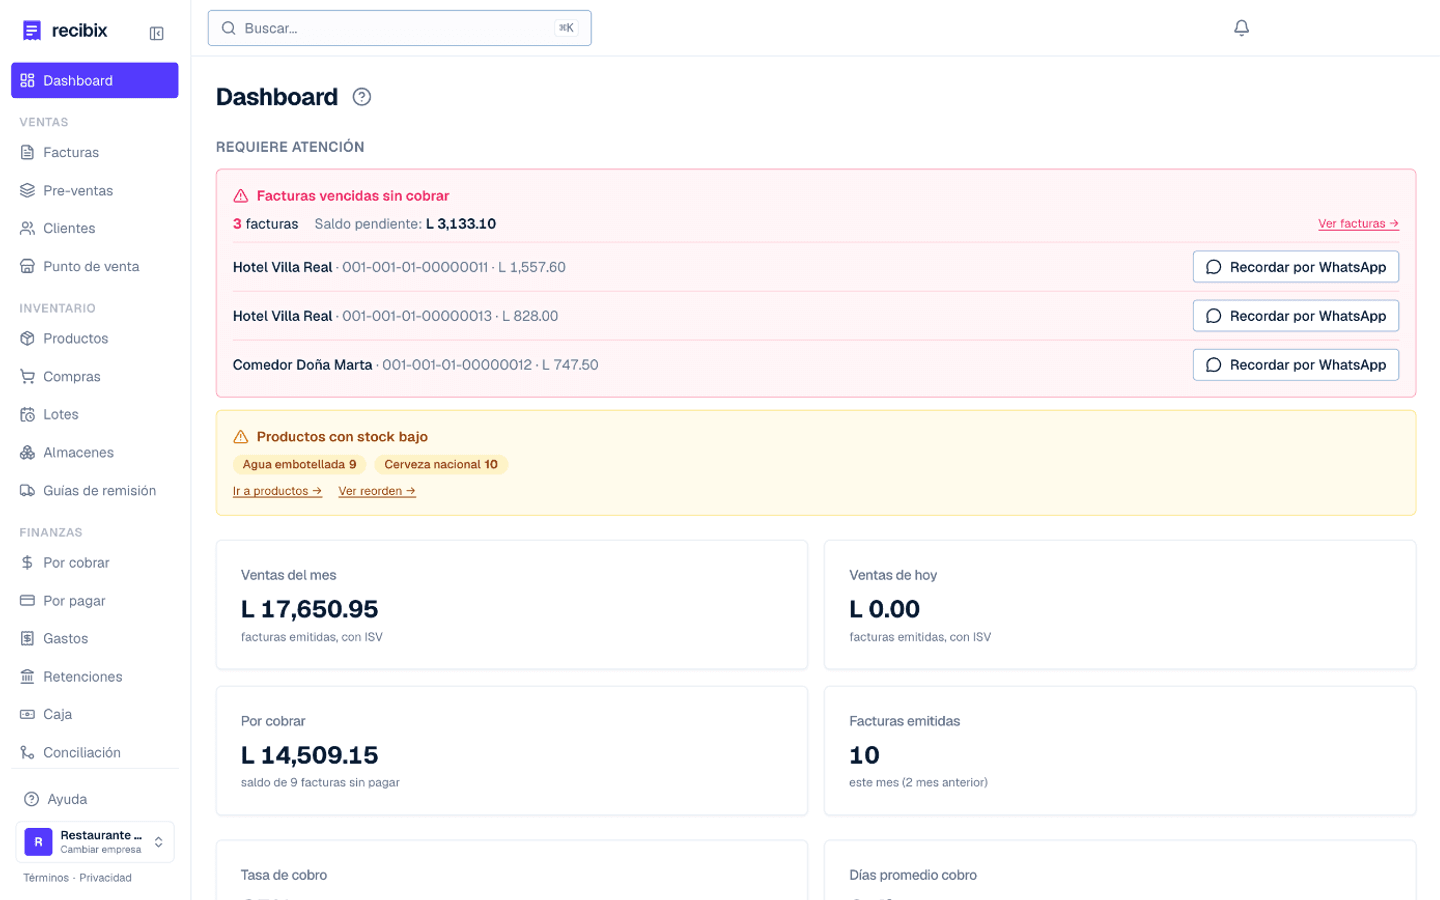Remind Hotel Villa Real invoice 00000013 via WhatsApp

(1295, 316)
